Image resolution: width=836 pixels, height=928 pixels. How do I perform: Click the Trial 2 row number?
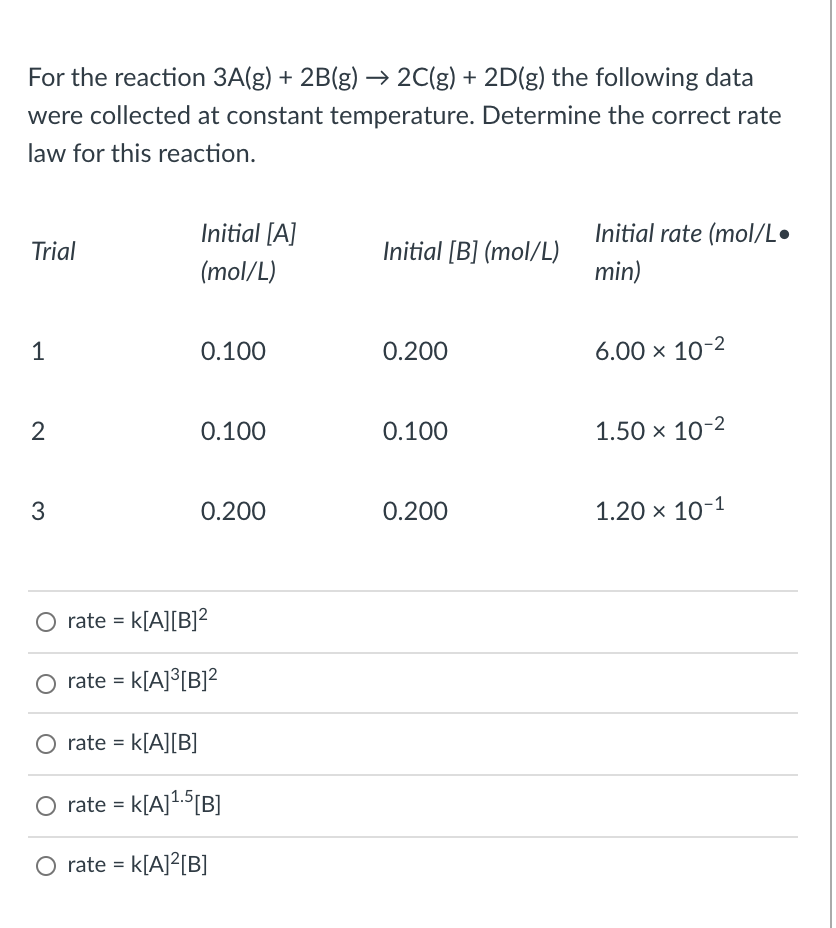tap(38, 431)
